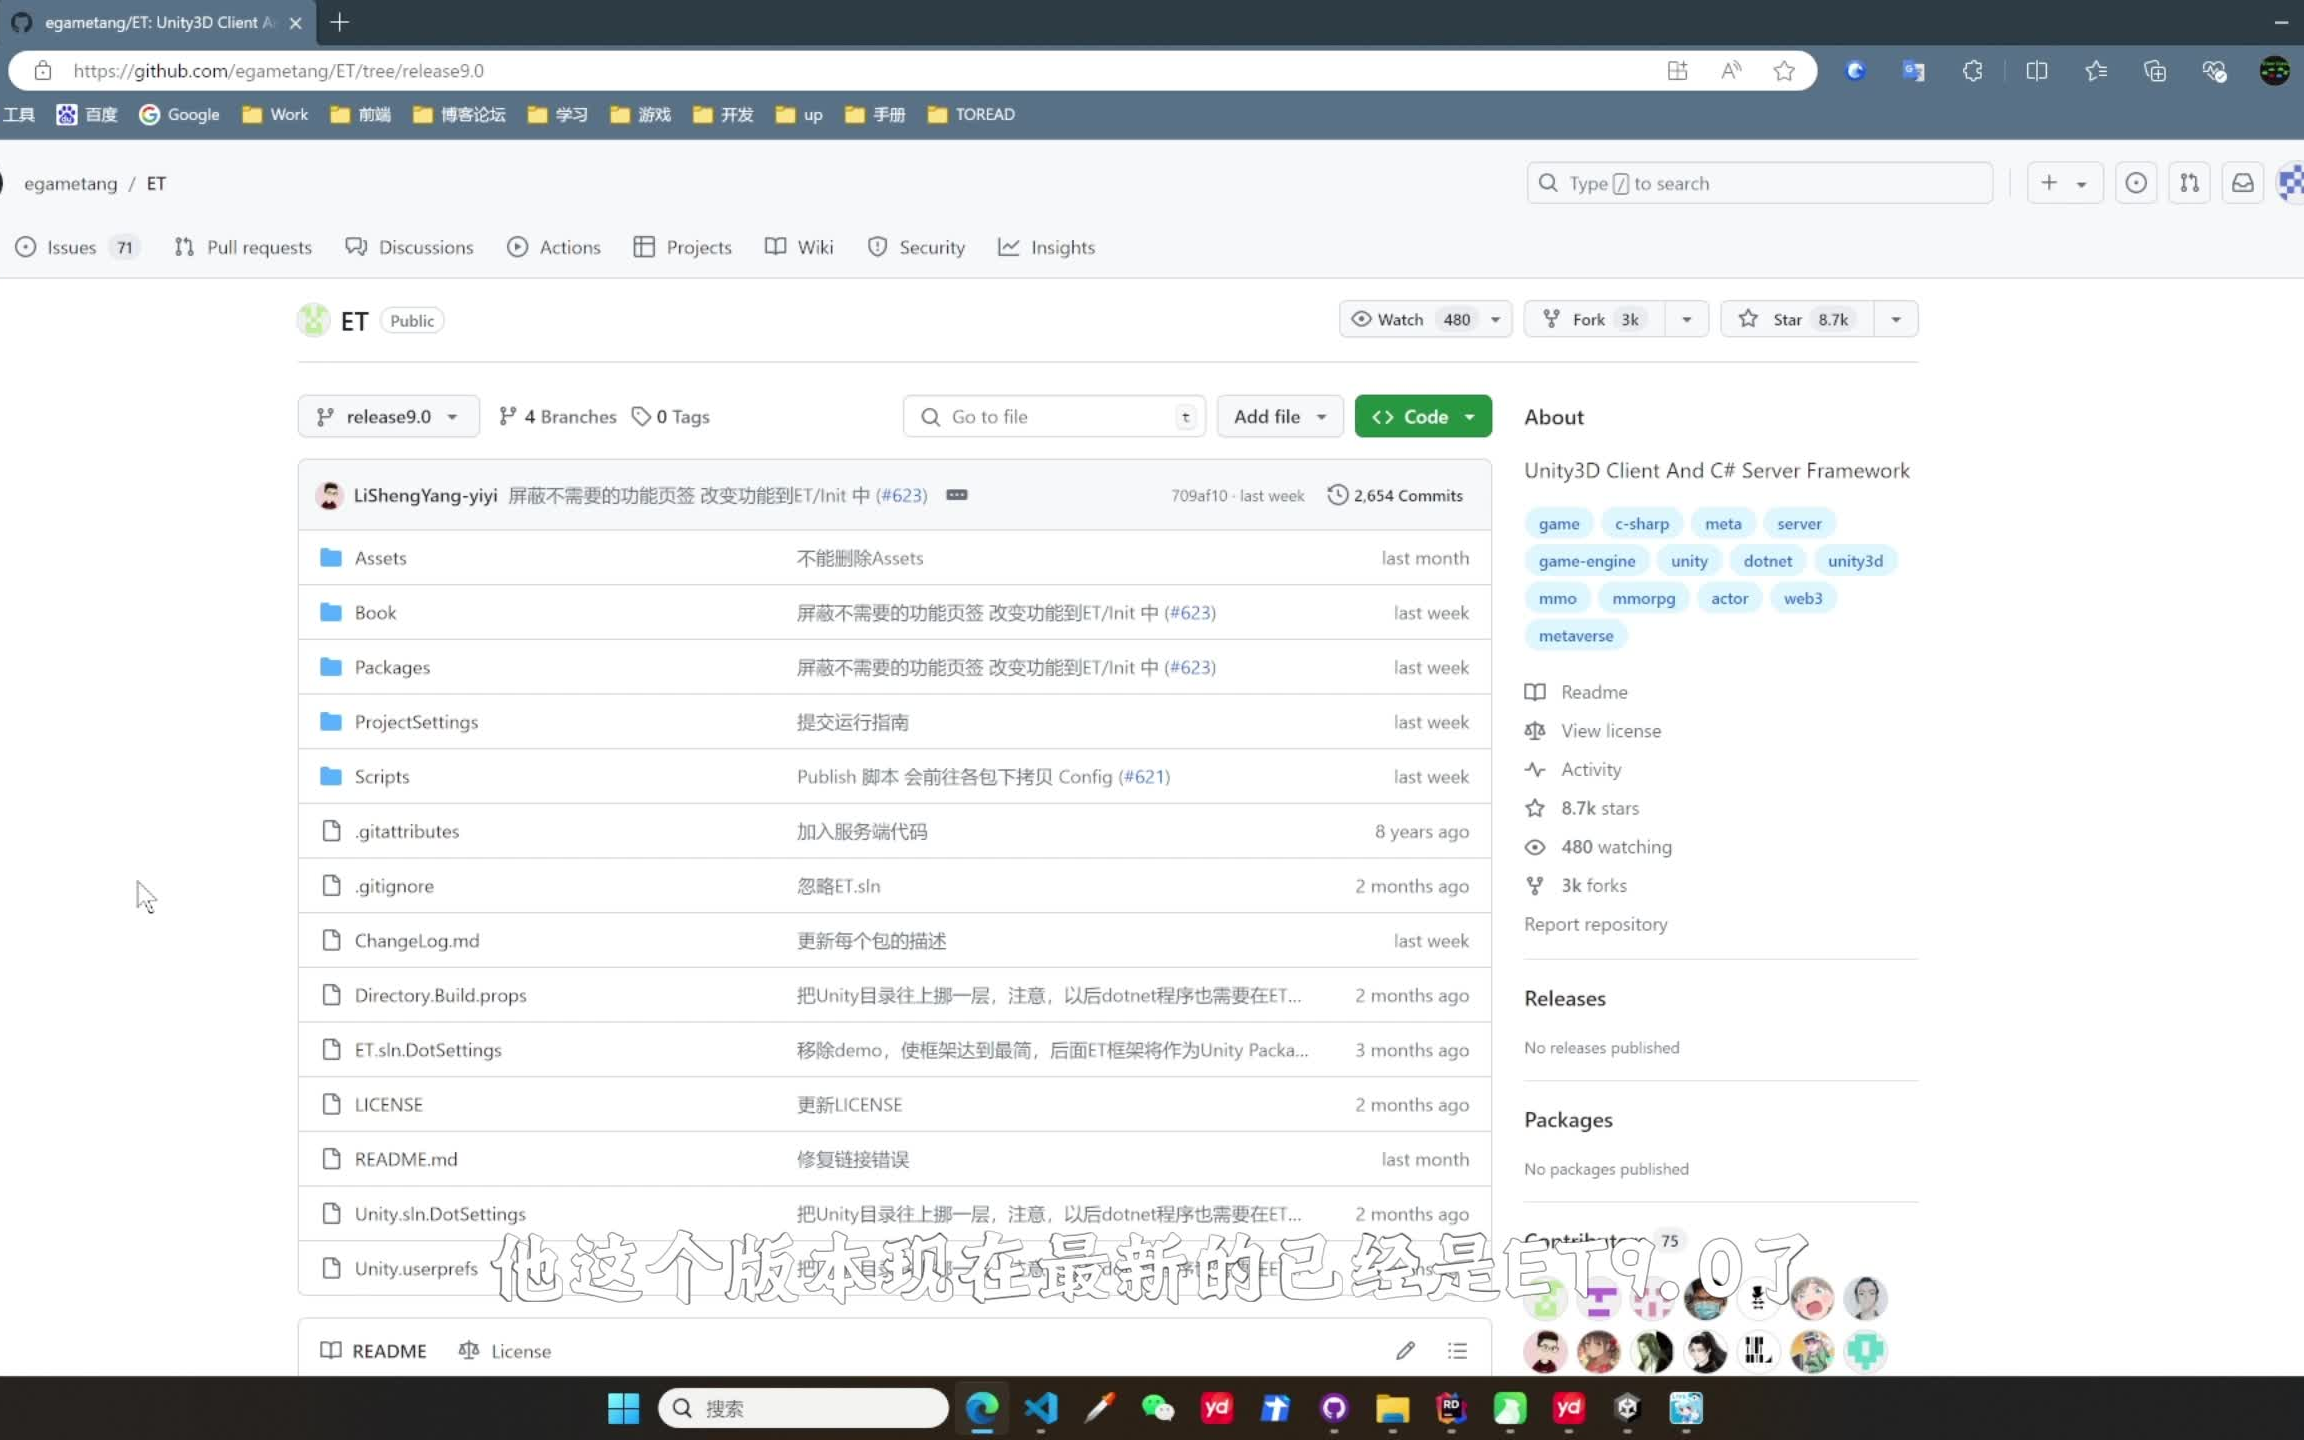Click Report repository link
The height and width of the screenshot is (1440, 2304).
1595,924
